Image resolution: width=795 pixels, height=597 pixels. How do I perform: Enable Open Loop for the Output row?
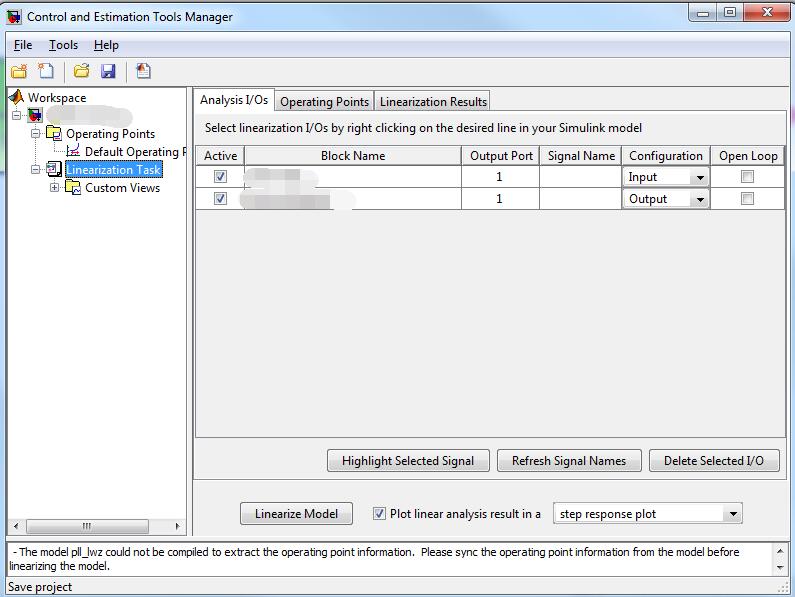coord(747,198)
